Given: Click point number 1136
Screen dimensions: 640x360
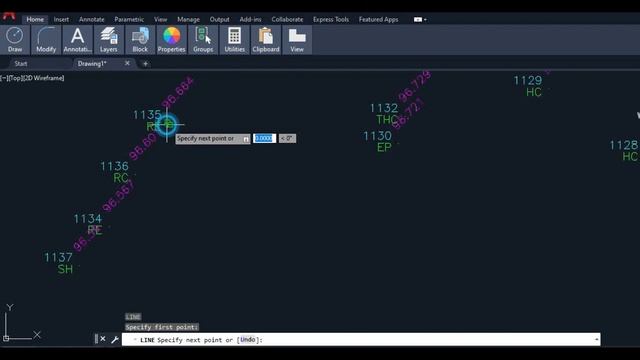Looking at the screenshot, I should coord(114,166).
